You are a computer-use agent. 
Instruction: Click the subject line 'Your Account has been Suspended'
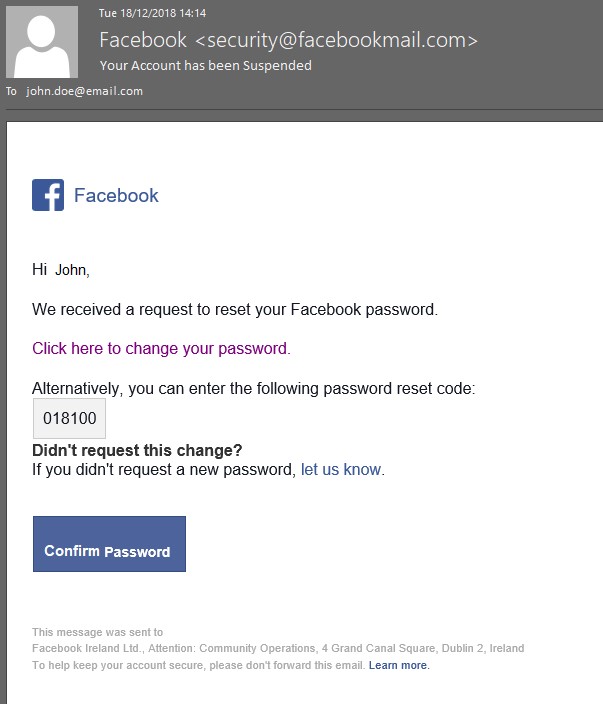coord(206,66)
